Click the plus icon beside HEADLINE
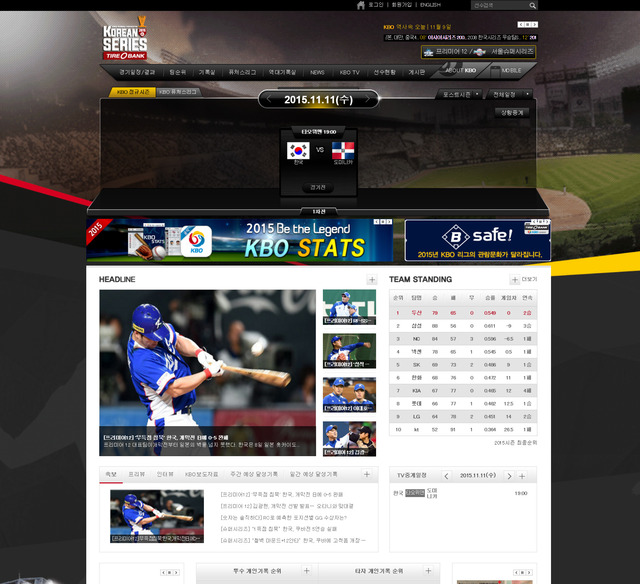This screenshot has height=584, width=640. click(x=372, y=280)
